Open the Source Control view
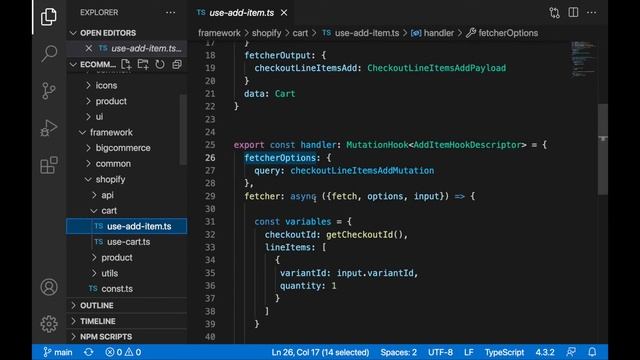 [x=49, y=91]
